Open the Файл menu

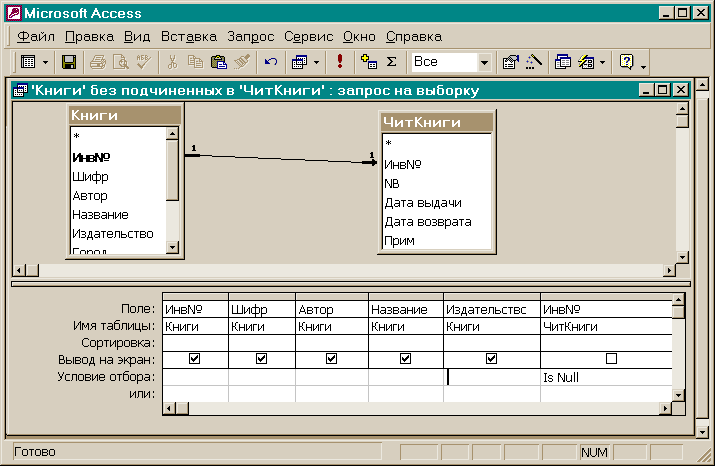(36, 36)
